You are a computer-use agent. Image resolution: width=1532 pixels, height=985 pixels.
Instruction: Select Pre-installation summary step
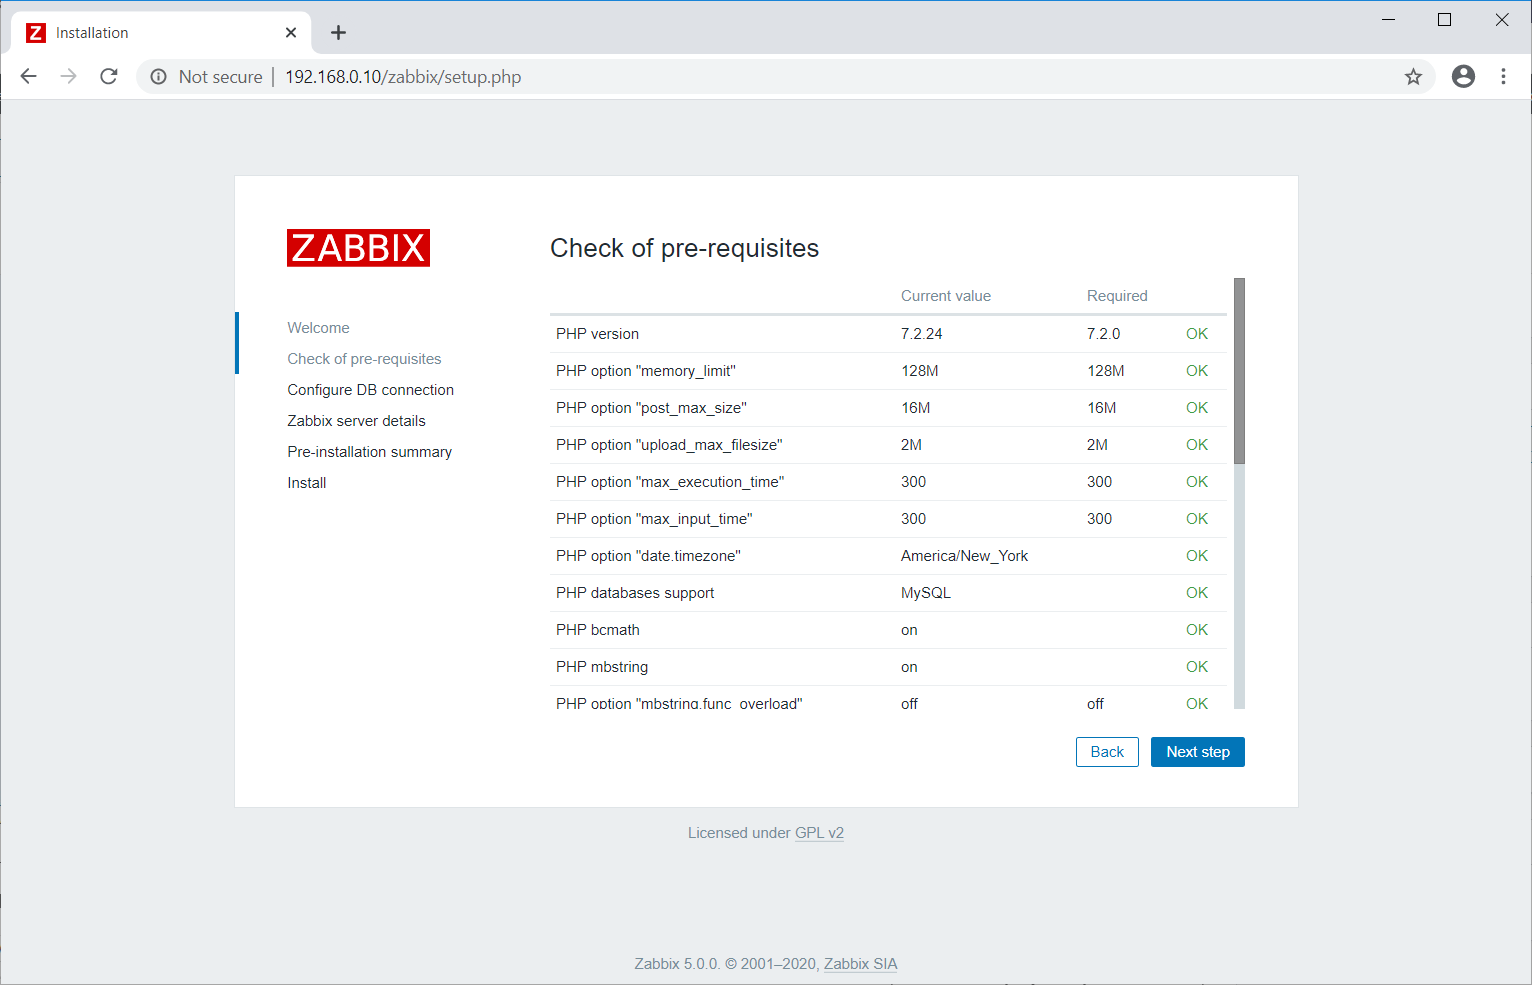coord(369,452)
